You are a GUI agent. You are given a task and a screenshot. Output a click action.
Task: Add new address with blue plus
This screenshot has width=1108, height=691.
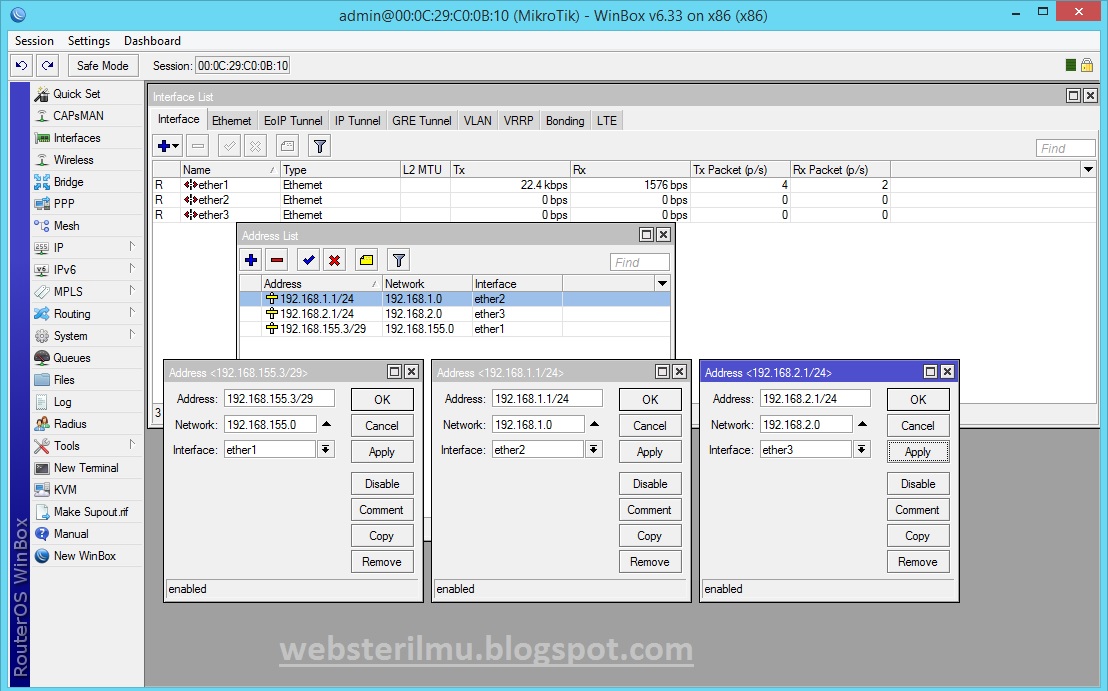click(251, 260)
